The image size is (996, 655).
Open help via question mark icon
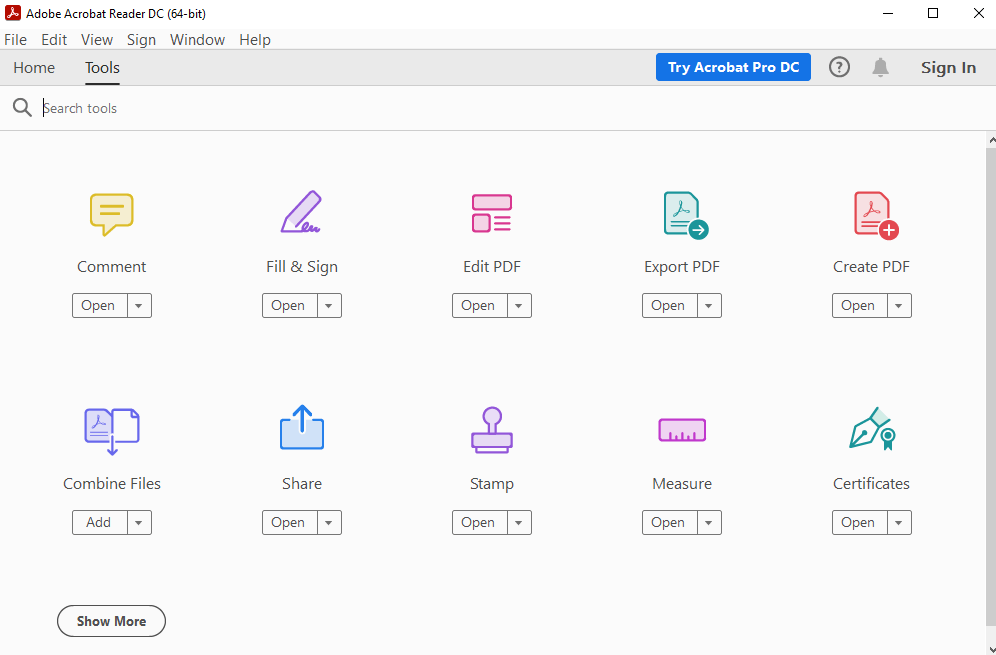[839, 67]
